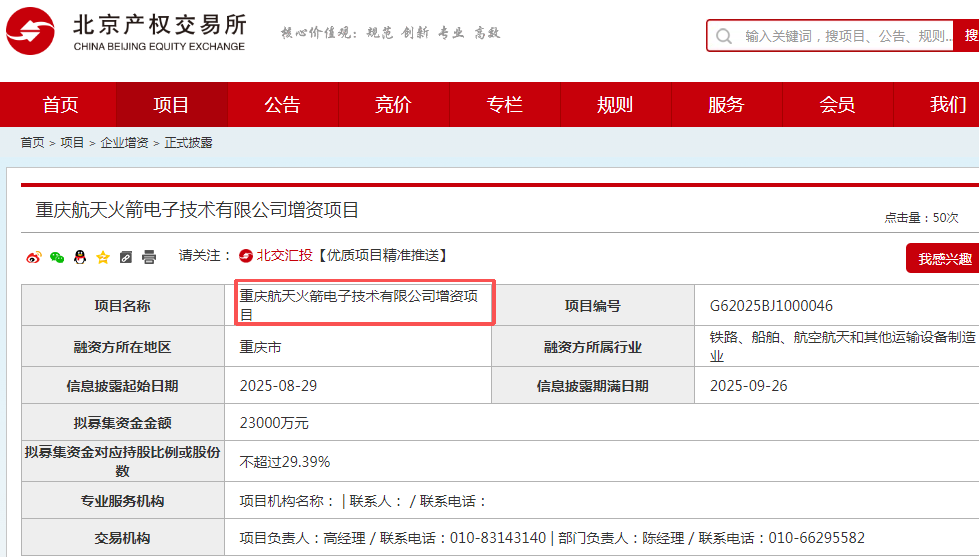Click the 拟募集资金金额 label cell
Screen dimensions: 979x557
tap(123, 423)
